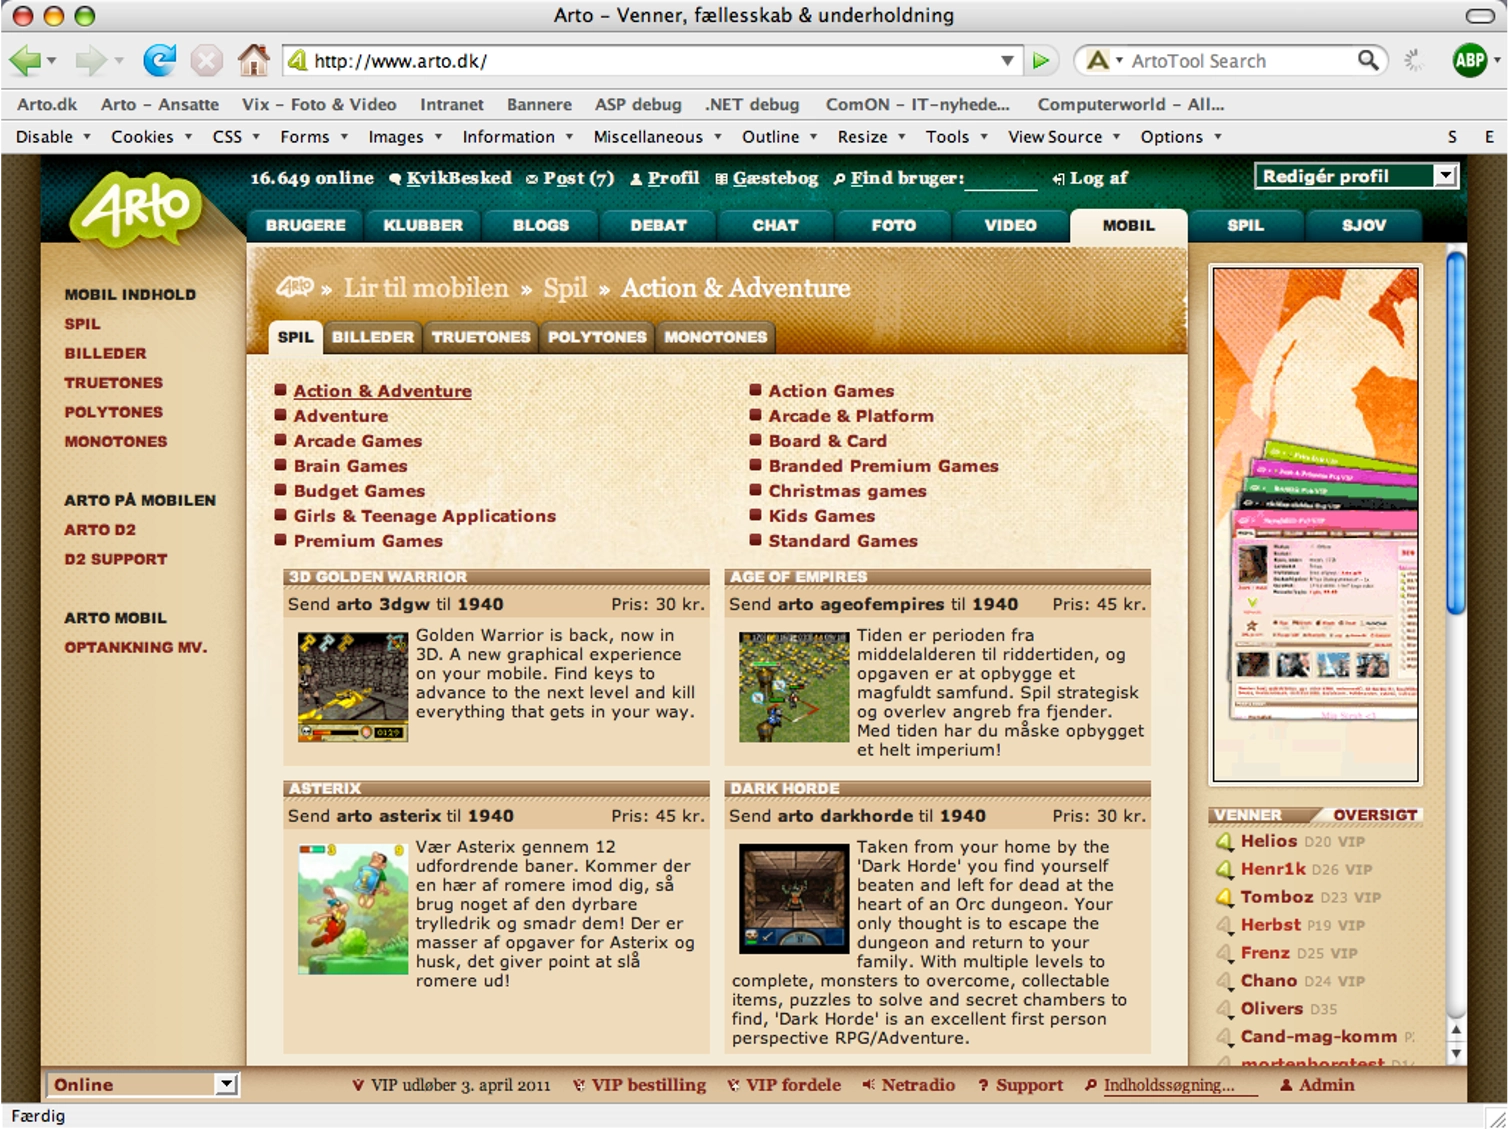Screen dimensions: 1508x1129
Task: Open the CSS developer toolbar menu
Action: [236, 137]
